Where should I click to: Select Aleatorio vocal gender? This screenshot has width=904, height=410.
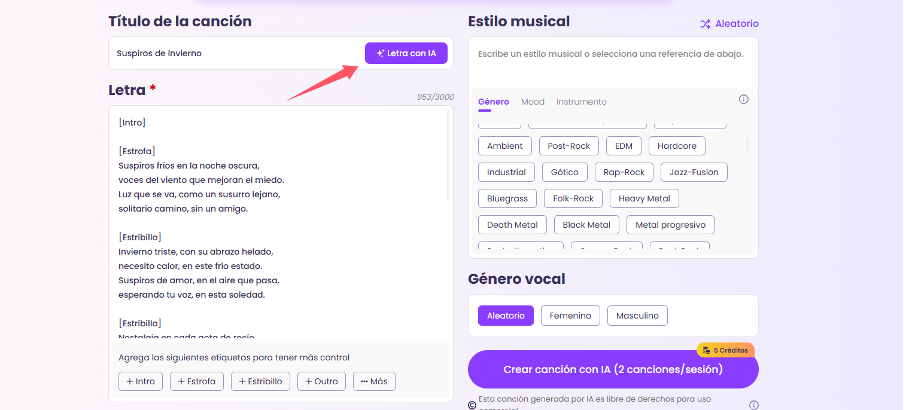click(x=505, y=316)
